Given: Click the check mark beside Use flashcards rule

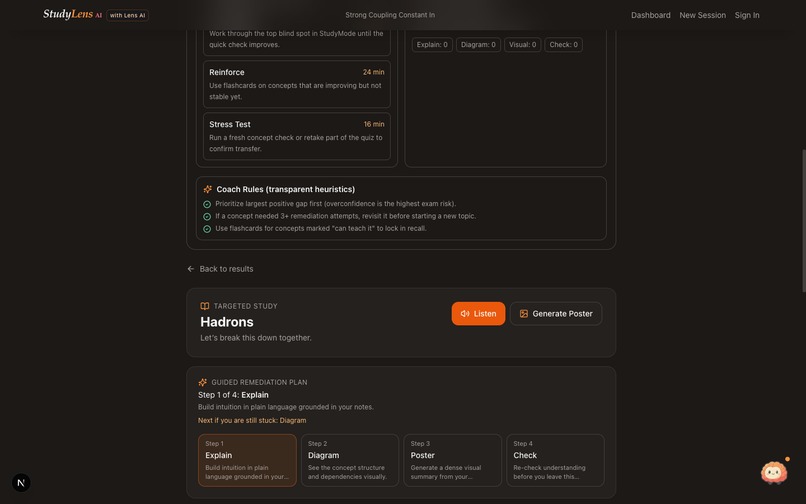Looking at the screenshot, I should coord(207,229).
